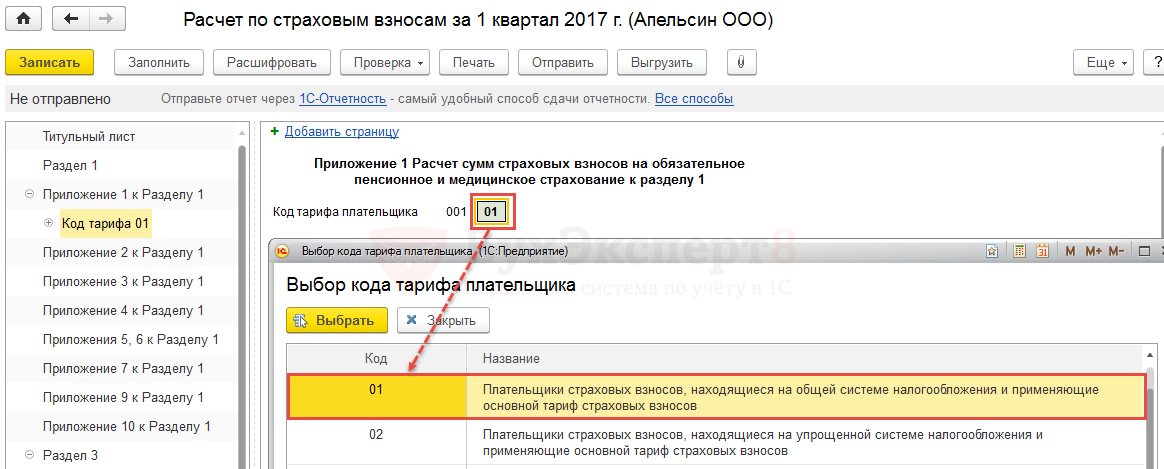Open the Проверка dropdown menu
The image size is (1164, 469).
tap(389, 62)
